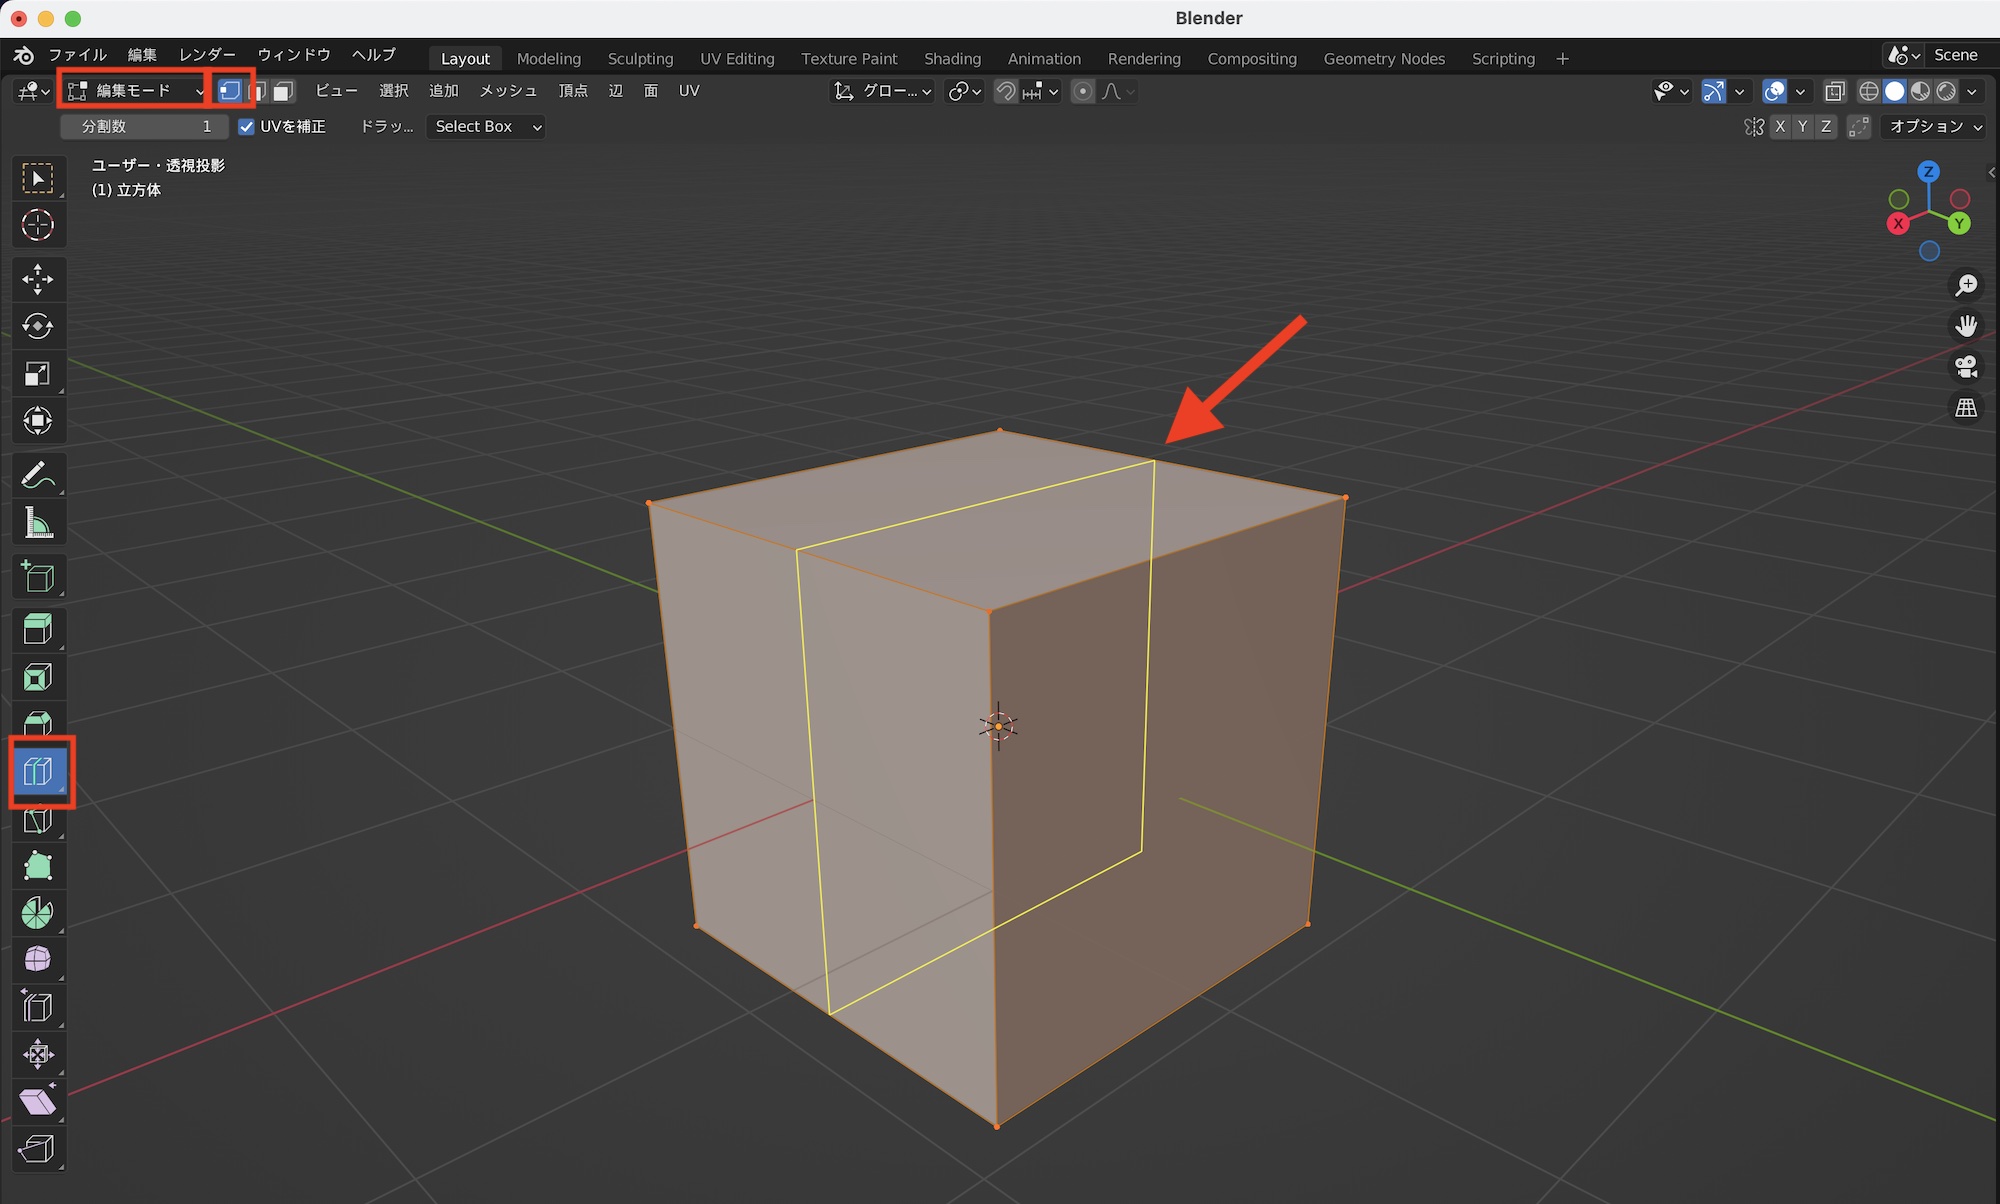Select the Loop Cut tool
This screenshot has height=1204, width=2000.
(38, 771)
